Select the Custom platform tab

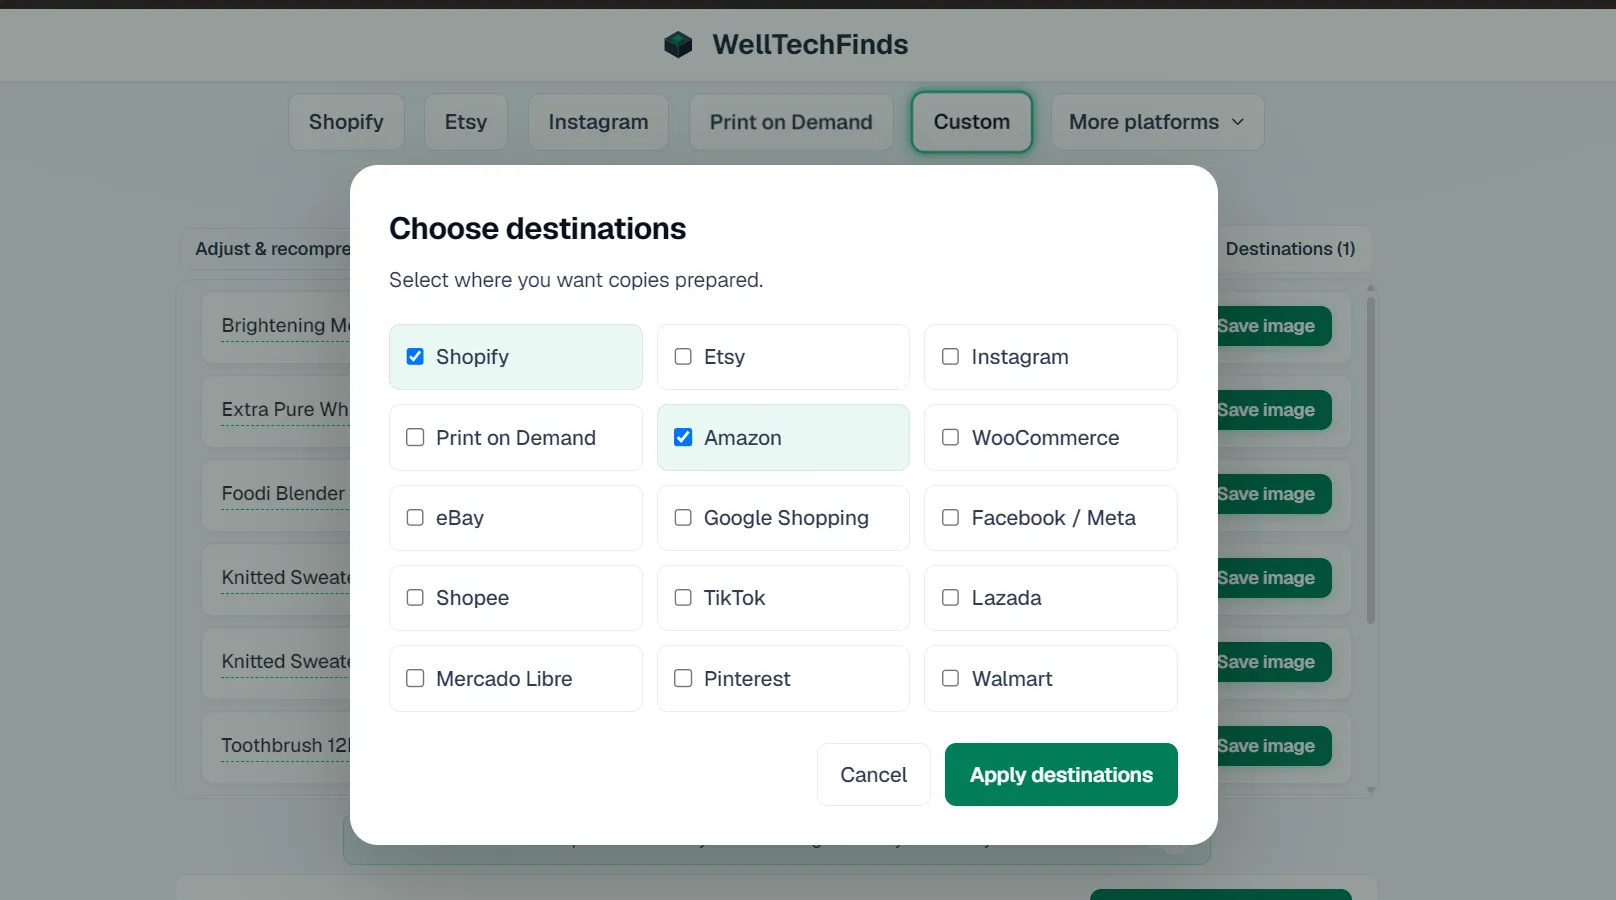(971, 122)
